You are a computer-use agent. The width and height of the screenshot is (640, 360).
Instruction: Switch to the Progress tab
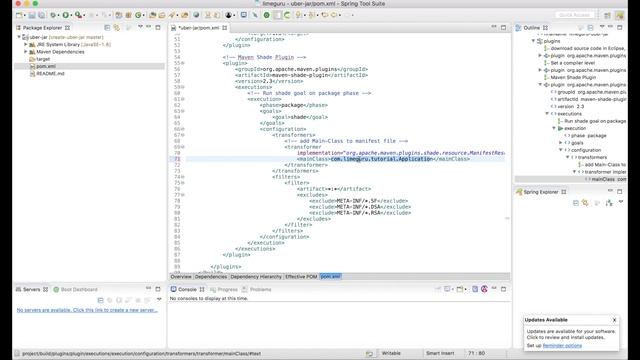click(x=224, y=289)
